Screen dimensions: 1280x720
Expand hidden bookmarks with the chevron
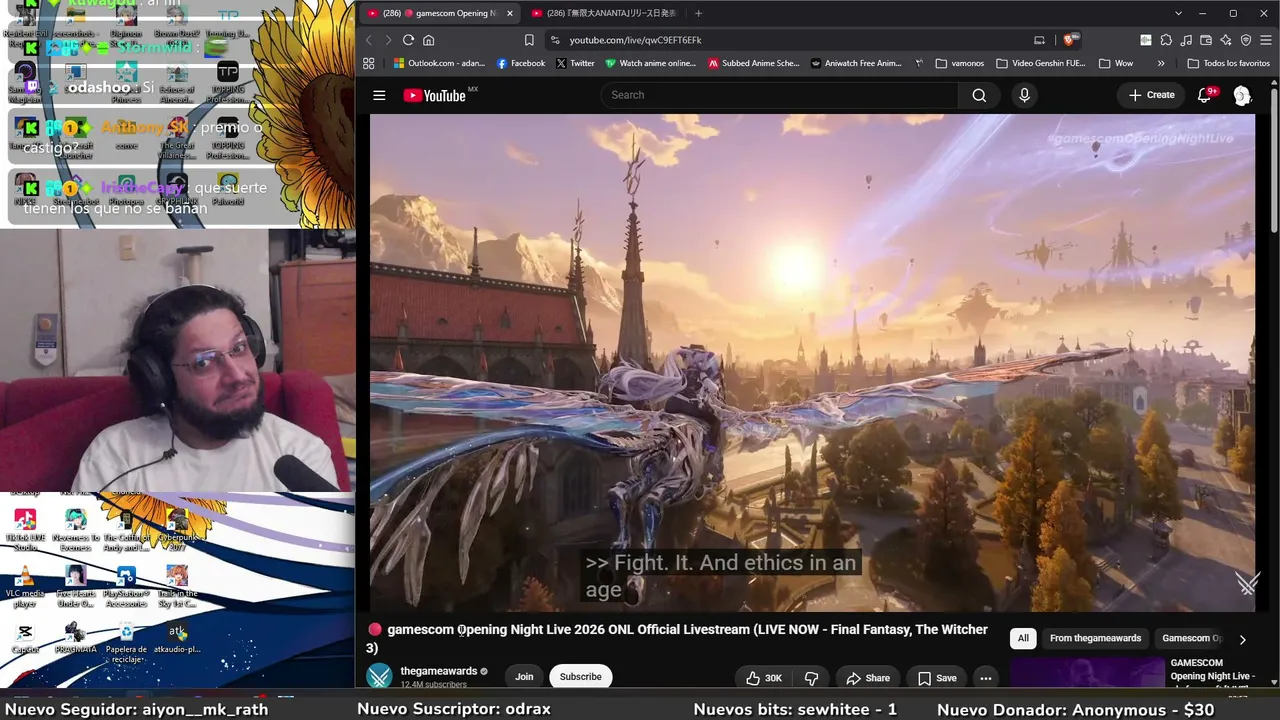pos(1161,63)
